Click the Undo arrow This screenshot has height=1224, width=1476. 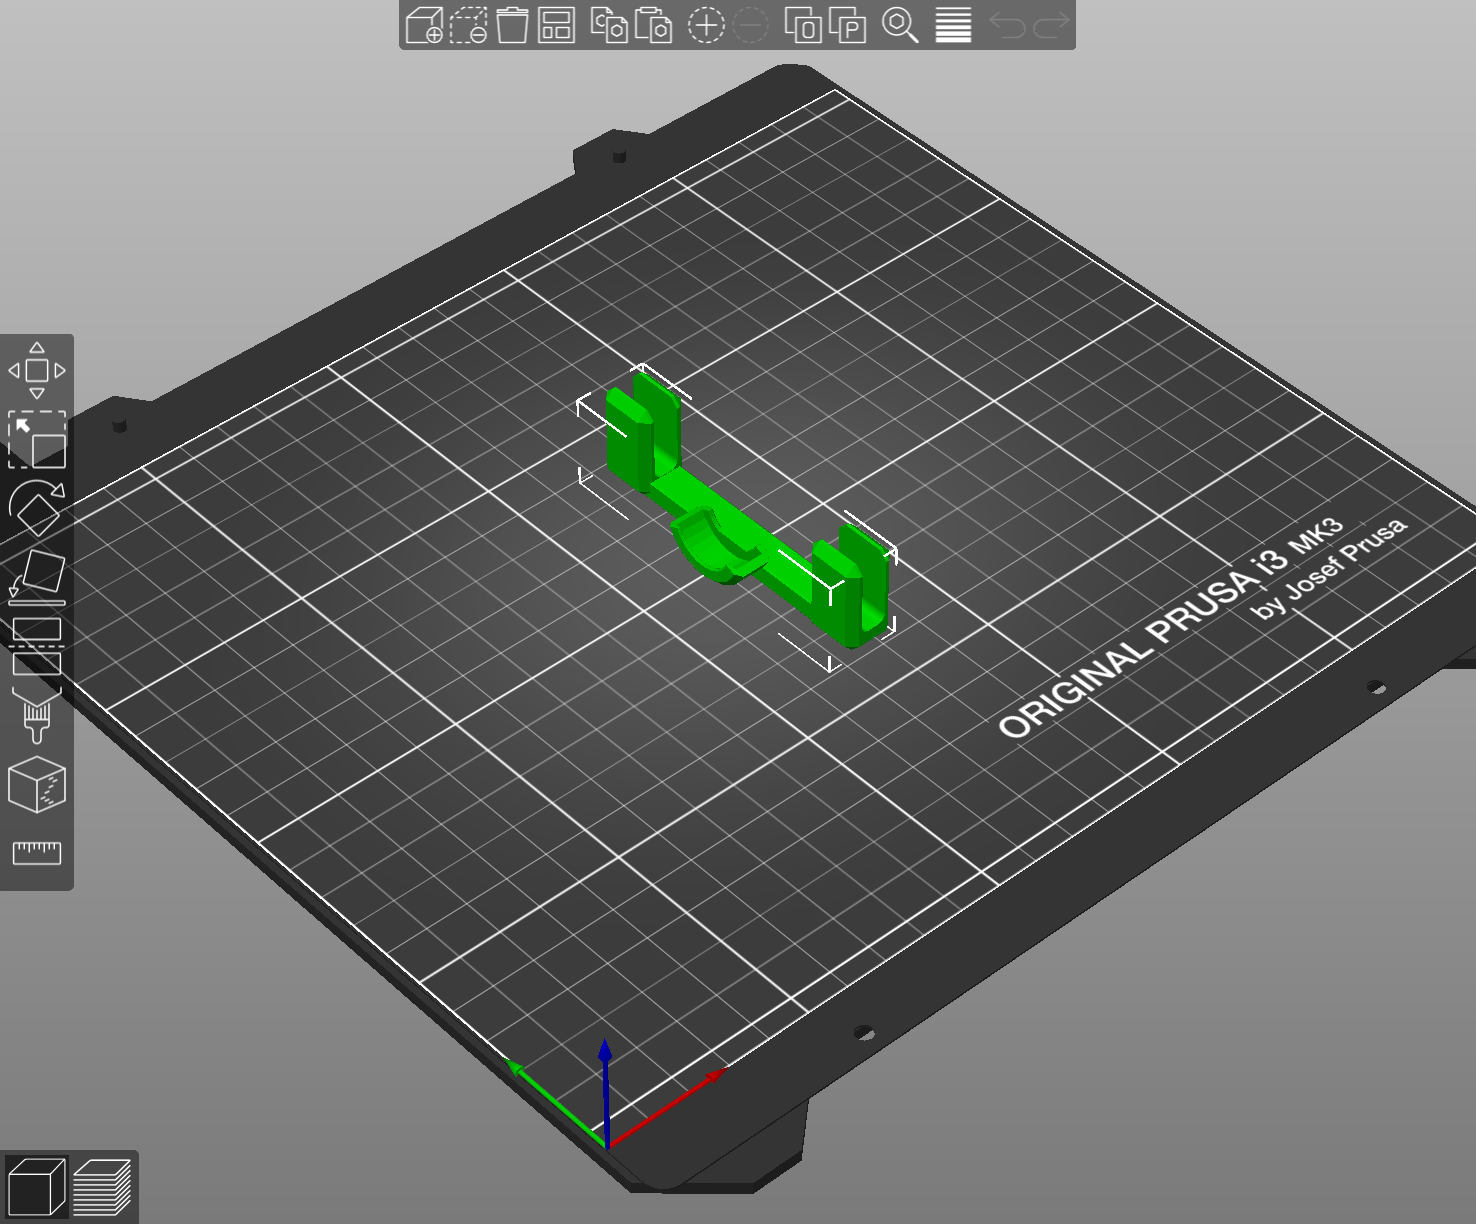coord(1007,25)
